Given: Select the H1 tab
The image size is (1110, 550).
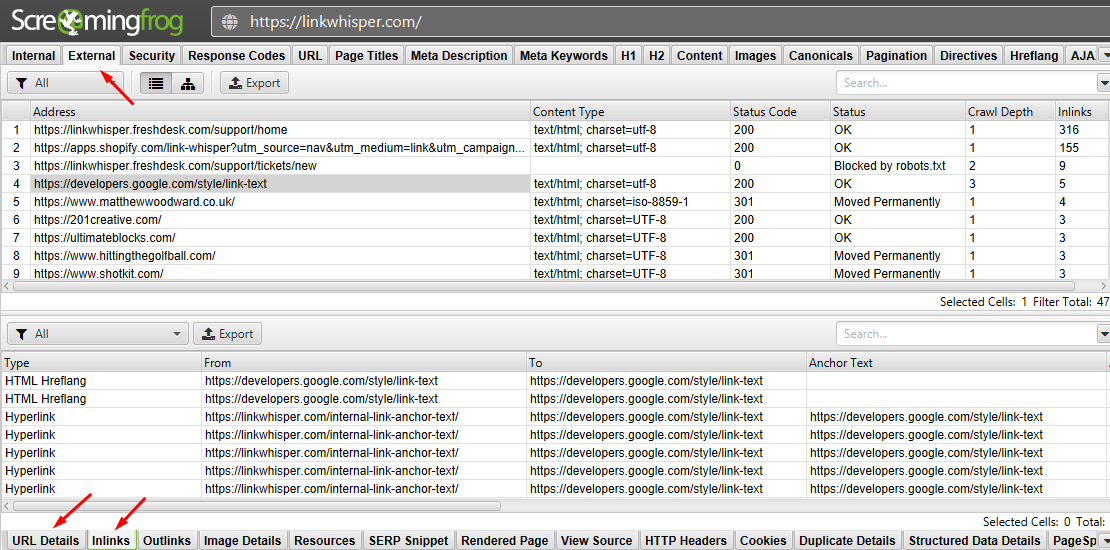Looking at the screenshot, I should pos(628,56).
